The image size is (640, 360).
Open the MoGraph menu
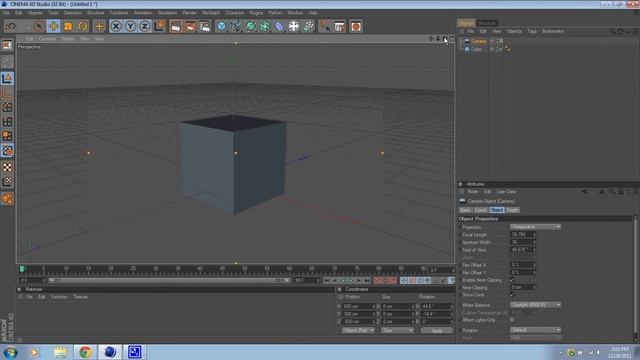[x=211, y=13]
